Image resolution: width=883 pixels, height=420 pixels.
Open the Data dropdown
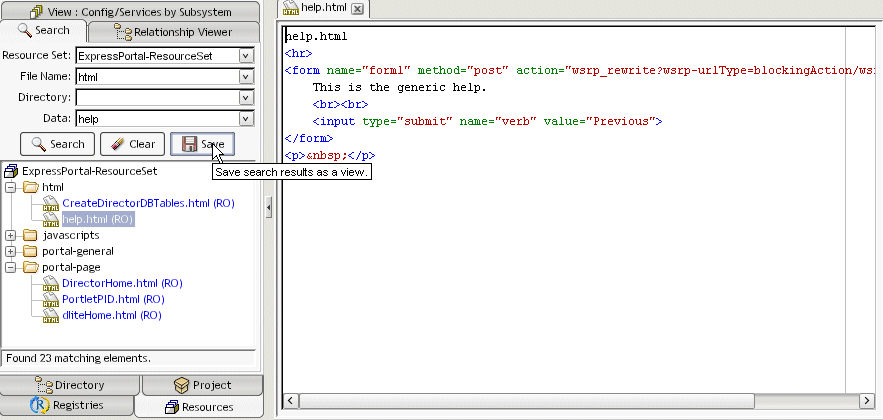(246, 118)
